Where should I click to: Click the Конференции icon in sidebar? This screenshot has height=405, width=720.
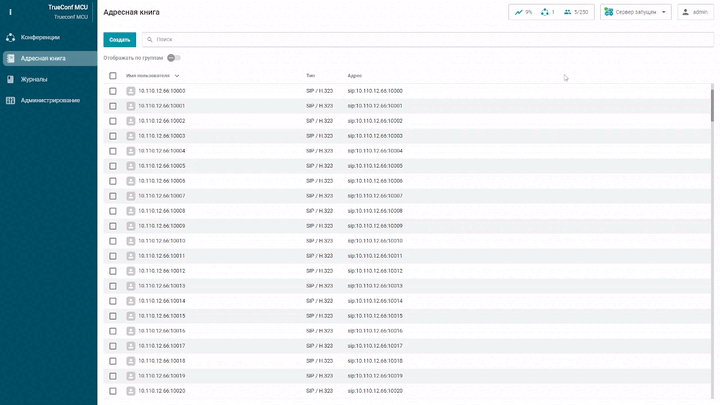11,37
